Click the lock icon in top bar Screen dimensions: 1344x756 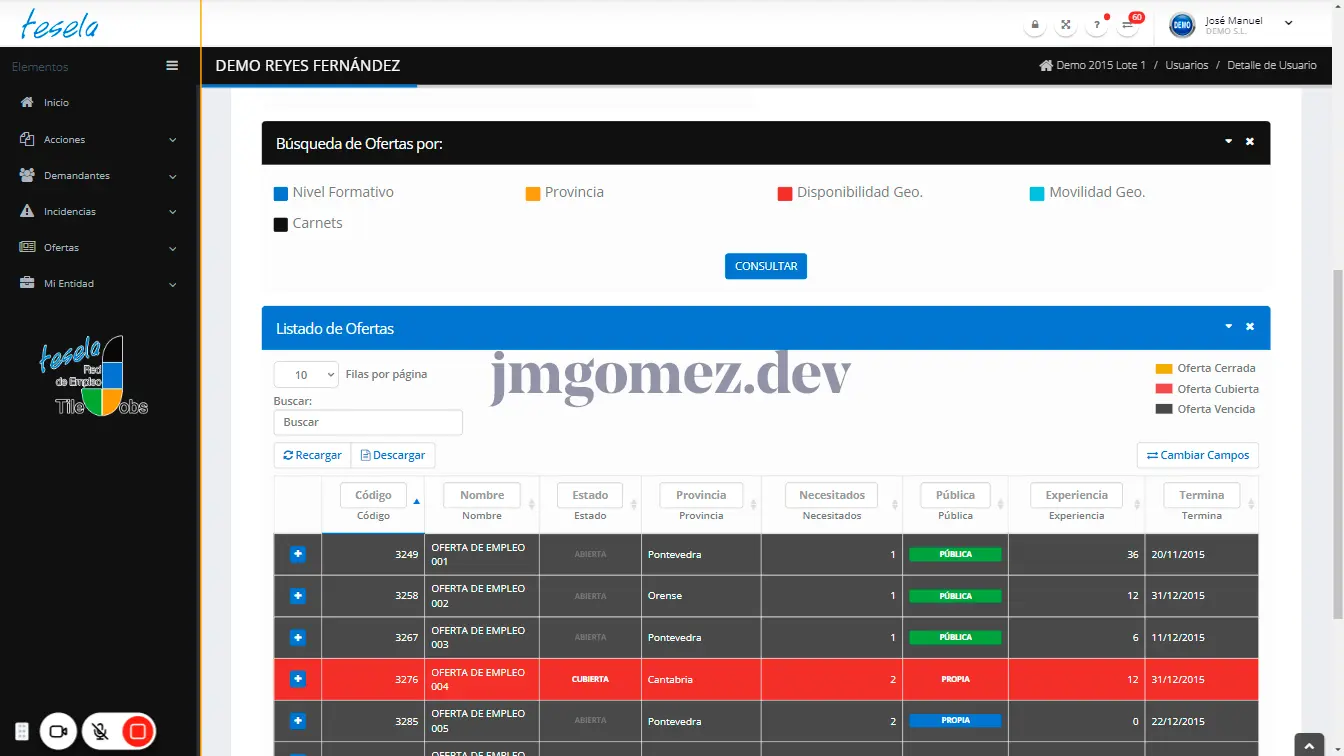(x=1035, y=25)
